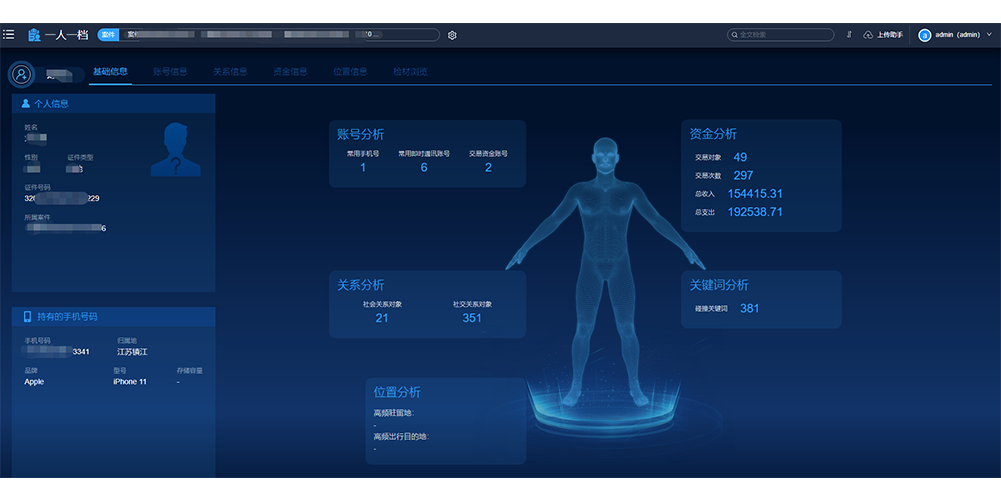
Task: Click the cloud upload icon
Action: coord(868,35)
